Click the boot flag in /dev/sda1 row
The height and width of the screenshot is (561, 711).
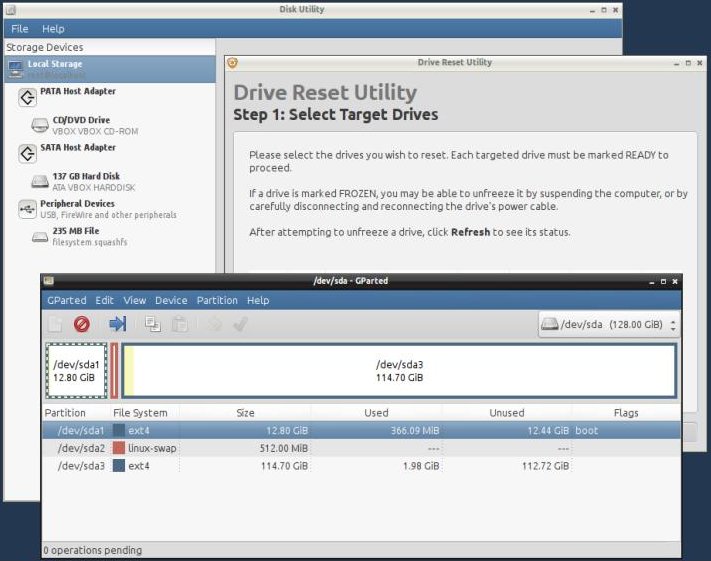586,430
